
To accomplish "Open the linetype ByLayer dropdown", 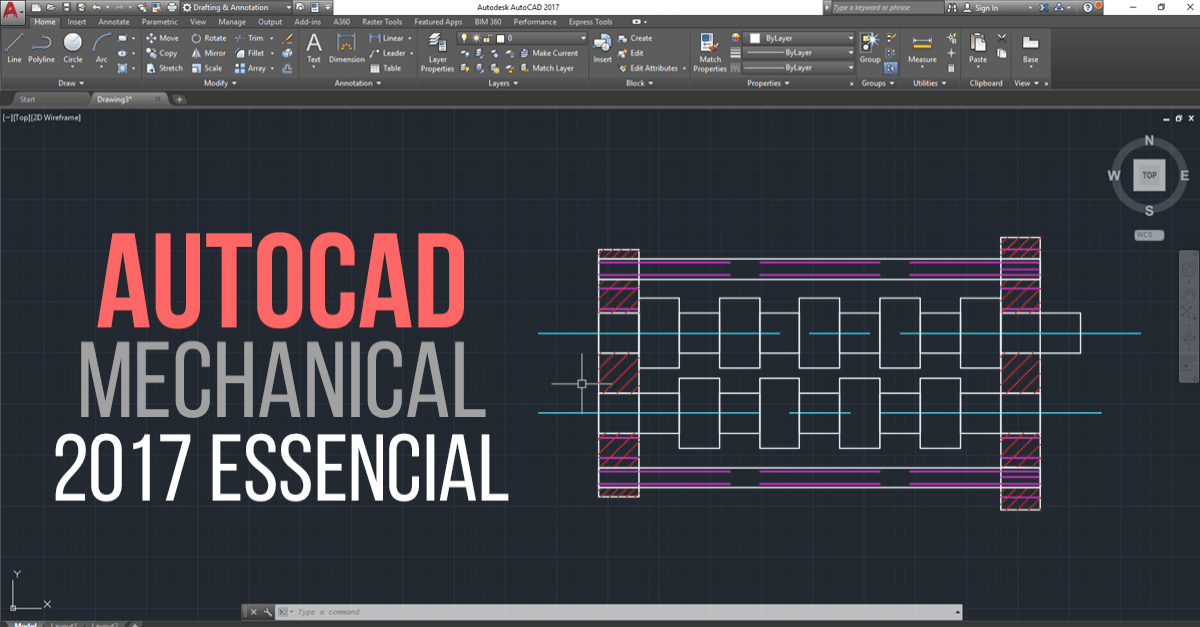I will point(800,67).
